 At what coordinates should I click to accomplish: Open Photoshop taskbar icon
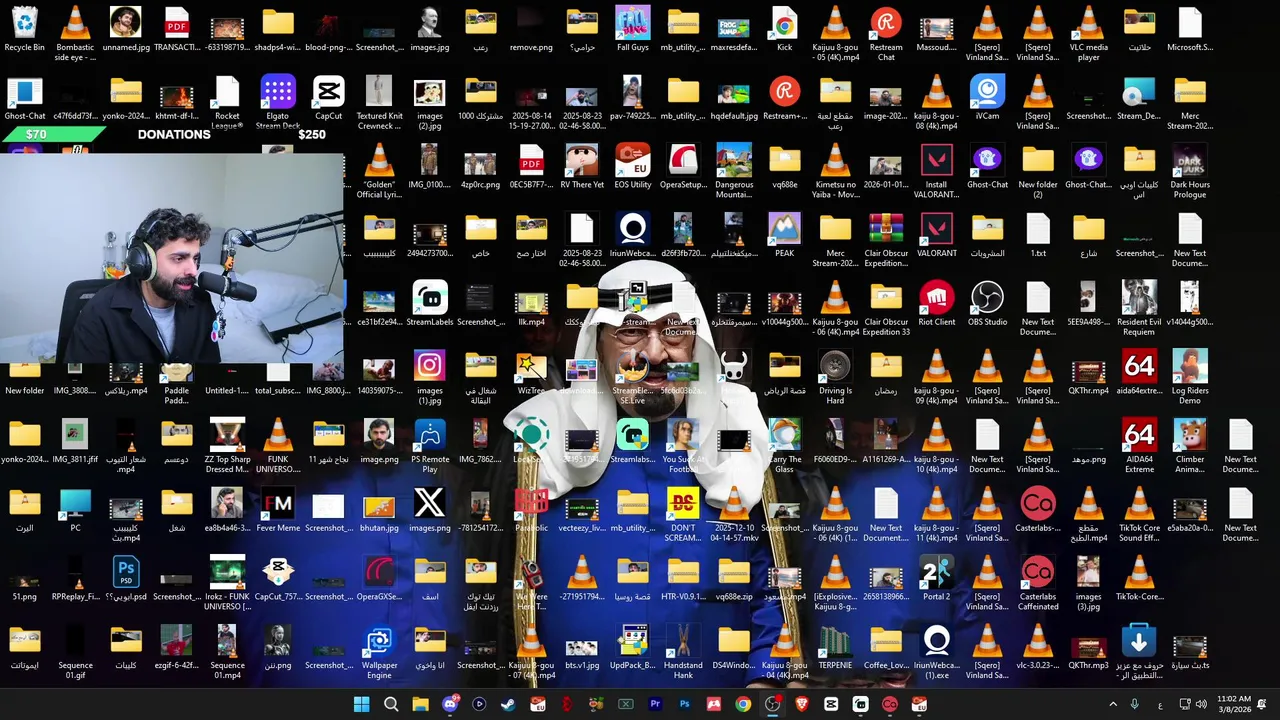click(684, 704)
